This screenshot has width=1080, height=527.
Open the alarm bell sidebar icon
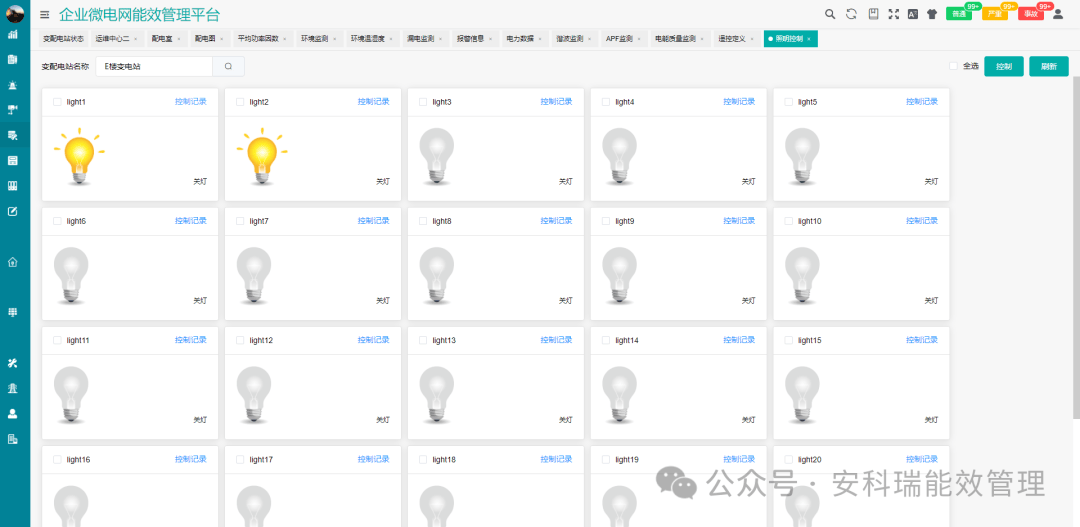click(12, 85)
